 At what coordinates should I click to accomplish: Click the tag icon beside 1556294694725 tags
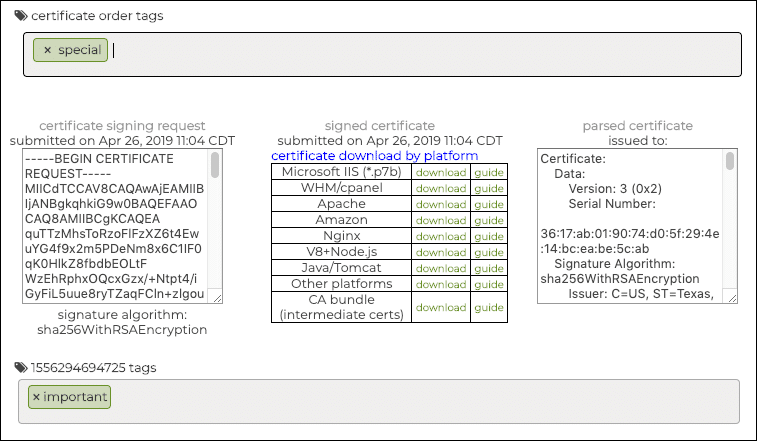21,368
